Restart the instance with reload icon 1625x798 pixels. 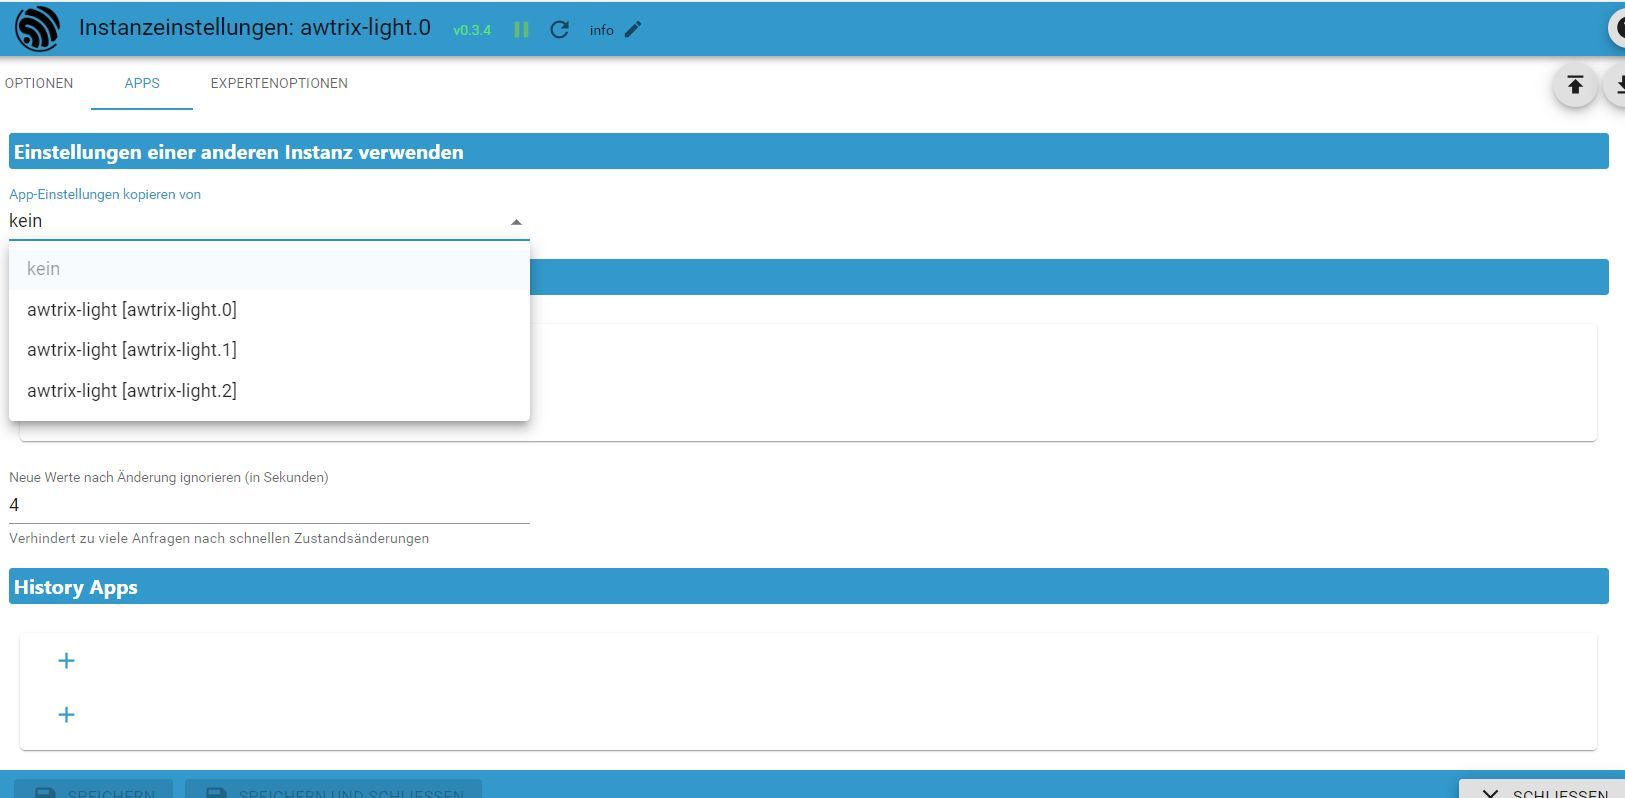(x=559, y=30)
